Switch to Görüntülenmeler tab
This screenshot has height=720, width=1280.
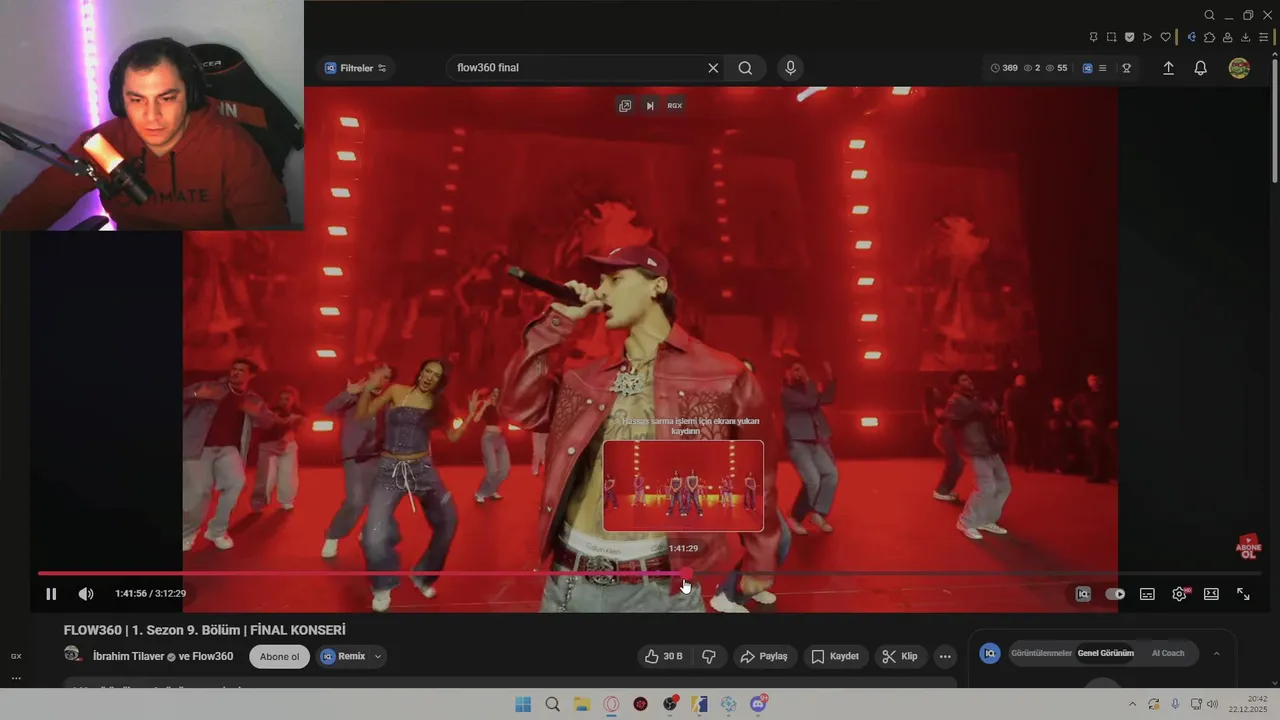(1041, 654)
